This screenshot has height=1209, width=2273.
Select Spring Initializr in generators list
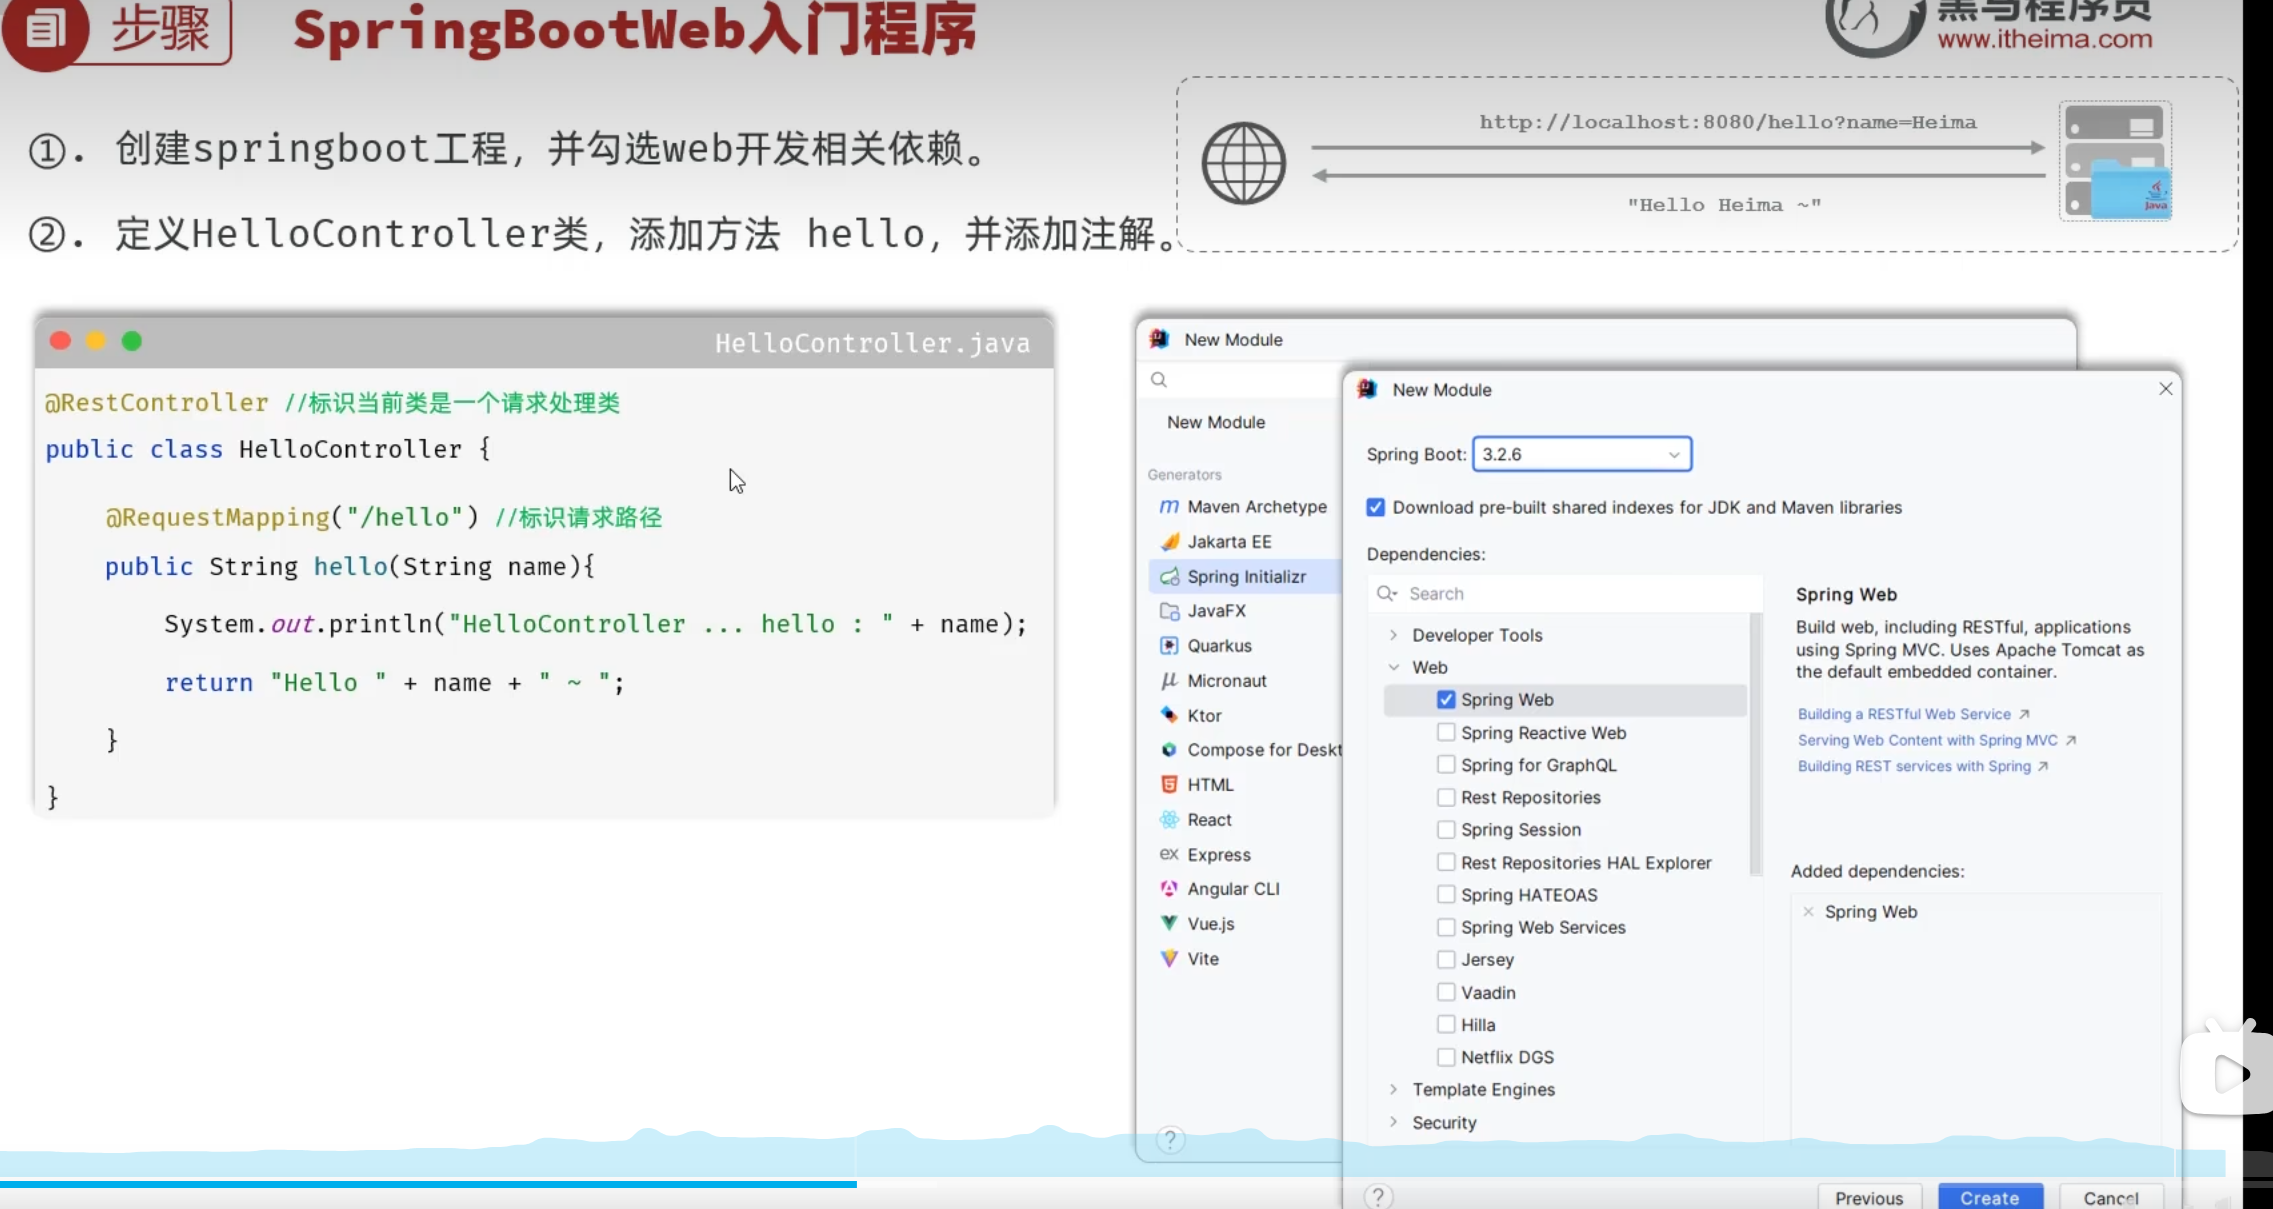coord(1246,577)
